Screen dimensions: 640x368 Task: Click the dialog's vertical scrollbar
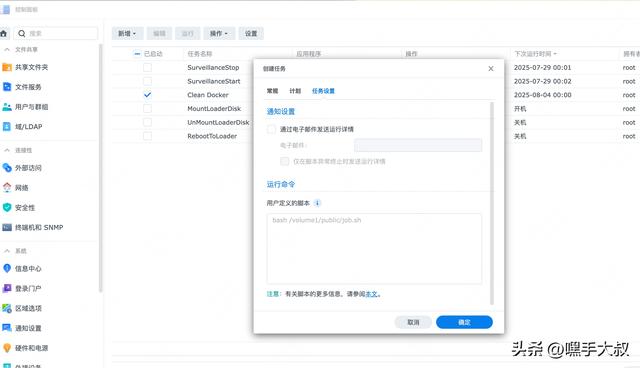click(x=491, y=203)
